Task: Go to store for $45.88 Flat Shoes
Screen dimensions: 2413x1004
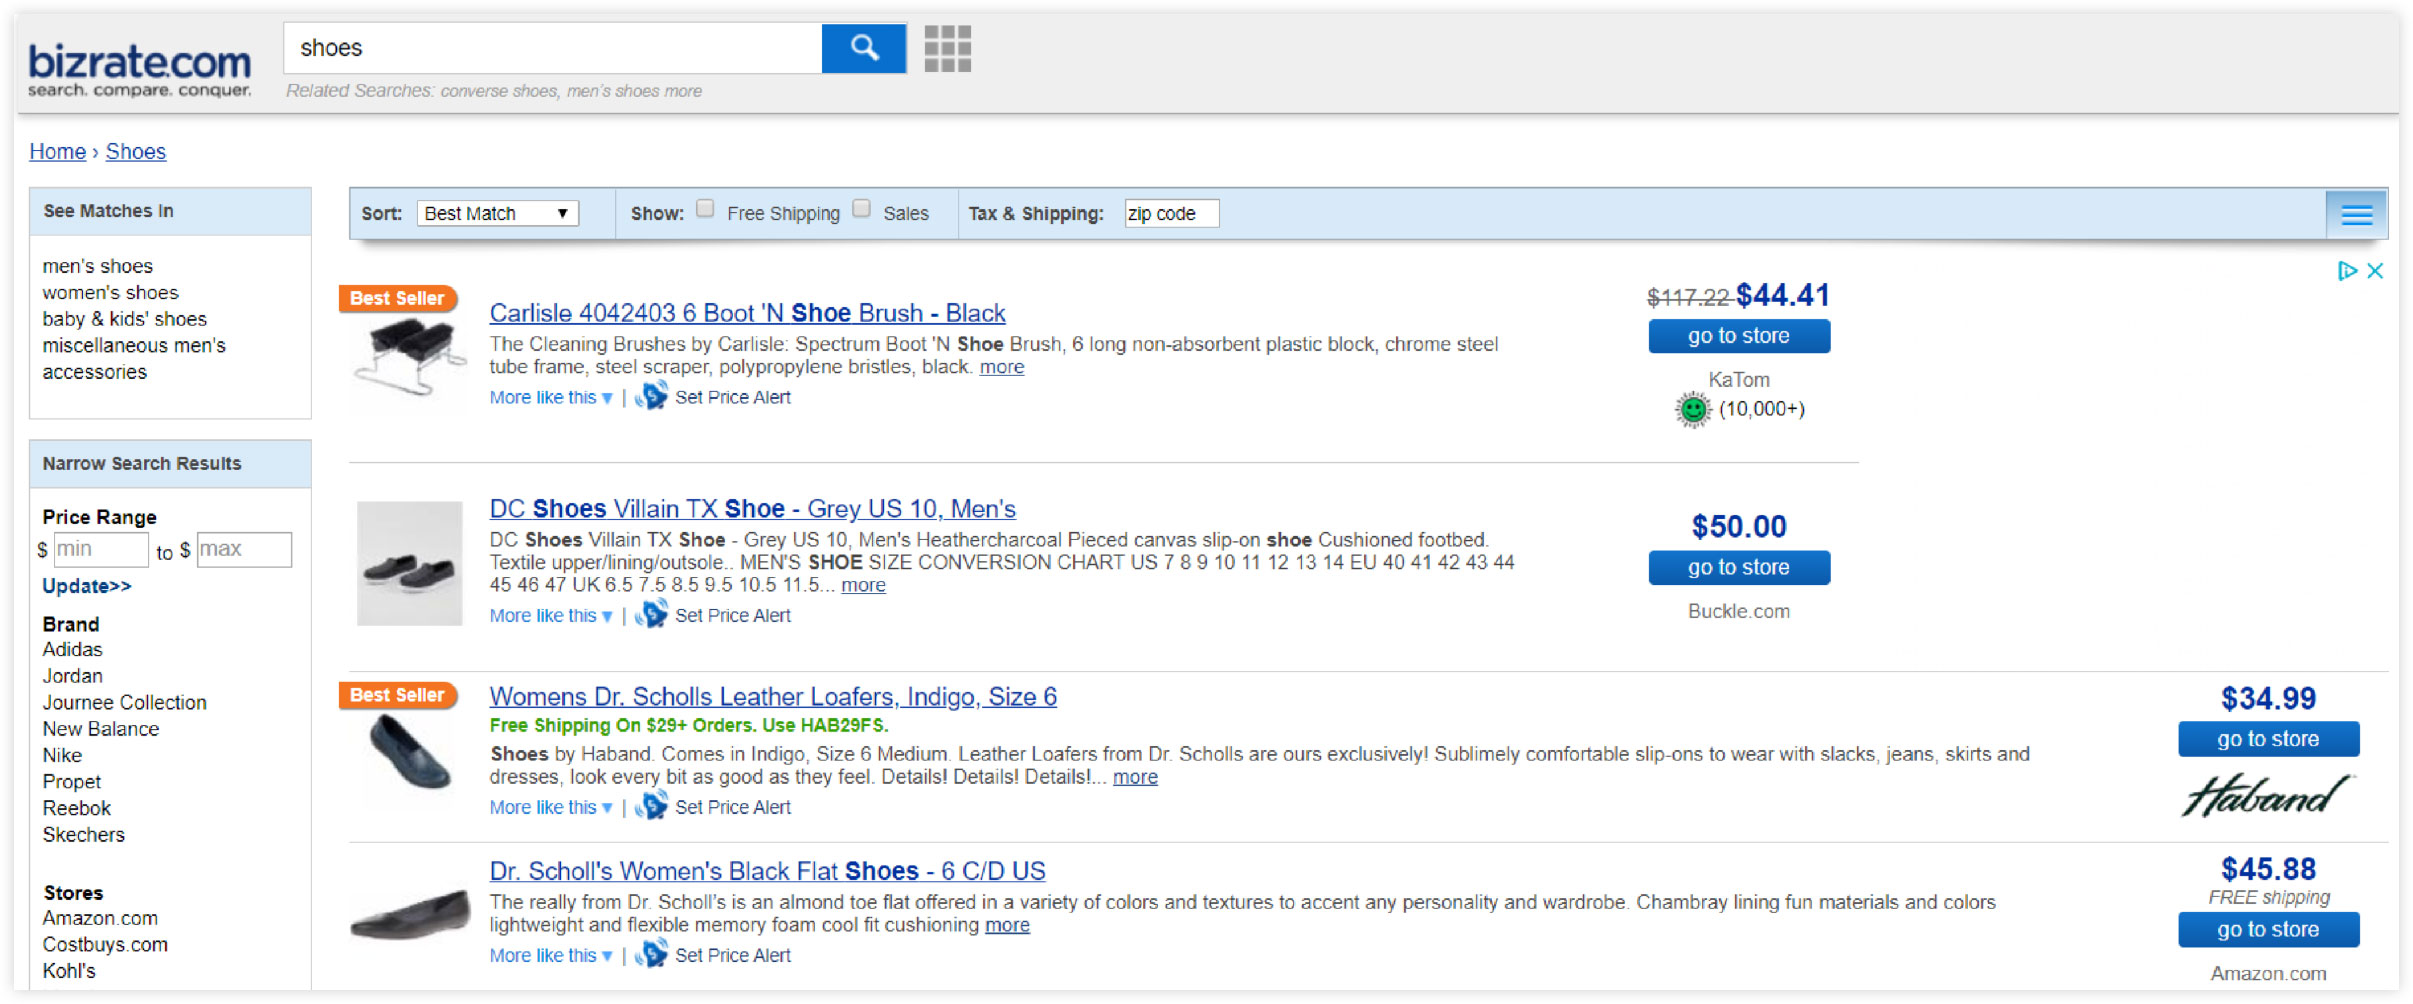Action: (x=2268, y=929)
